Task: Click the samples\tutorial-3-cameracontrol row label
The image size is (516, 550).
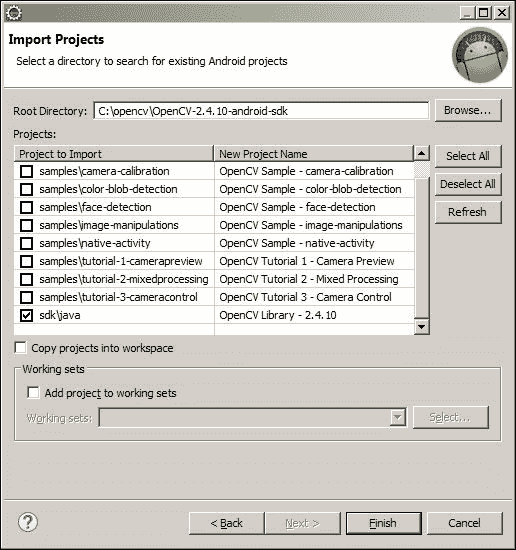Action: pyautogui.click(x=119, y=297)
